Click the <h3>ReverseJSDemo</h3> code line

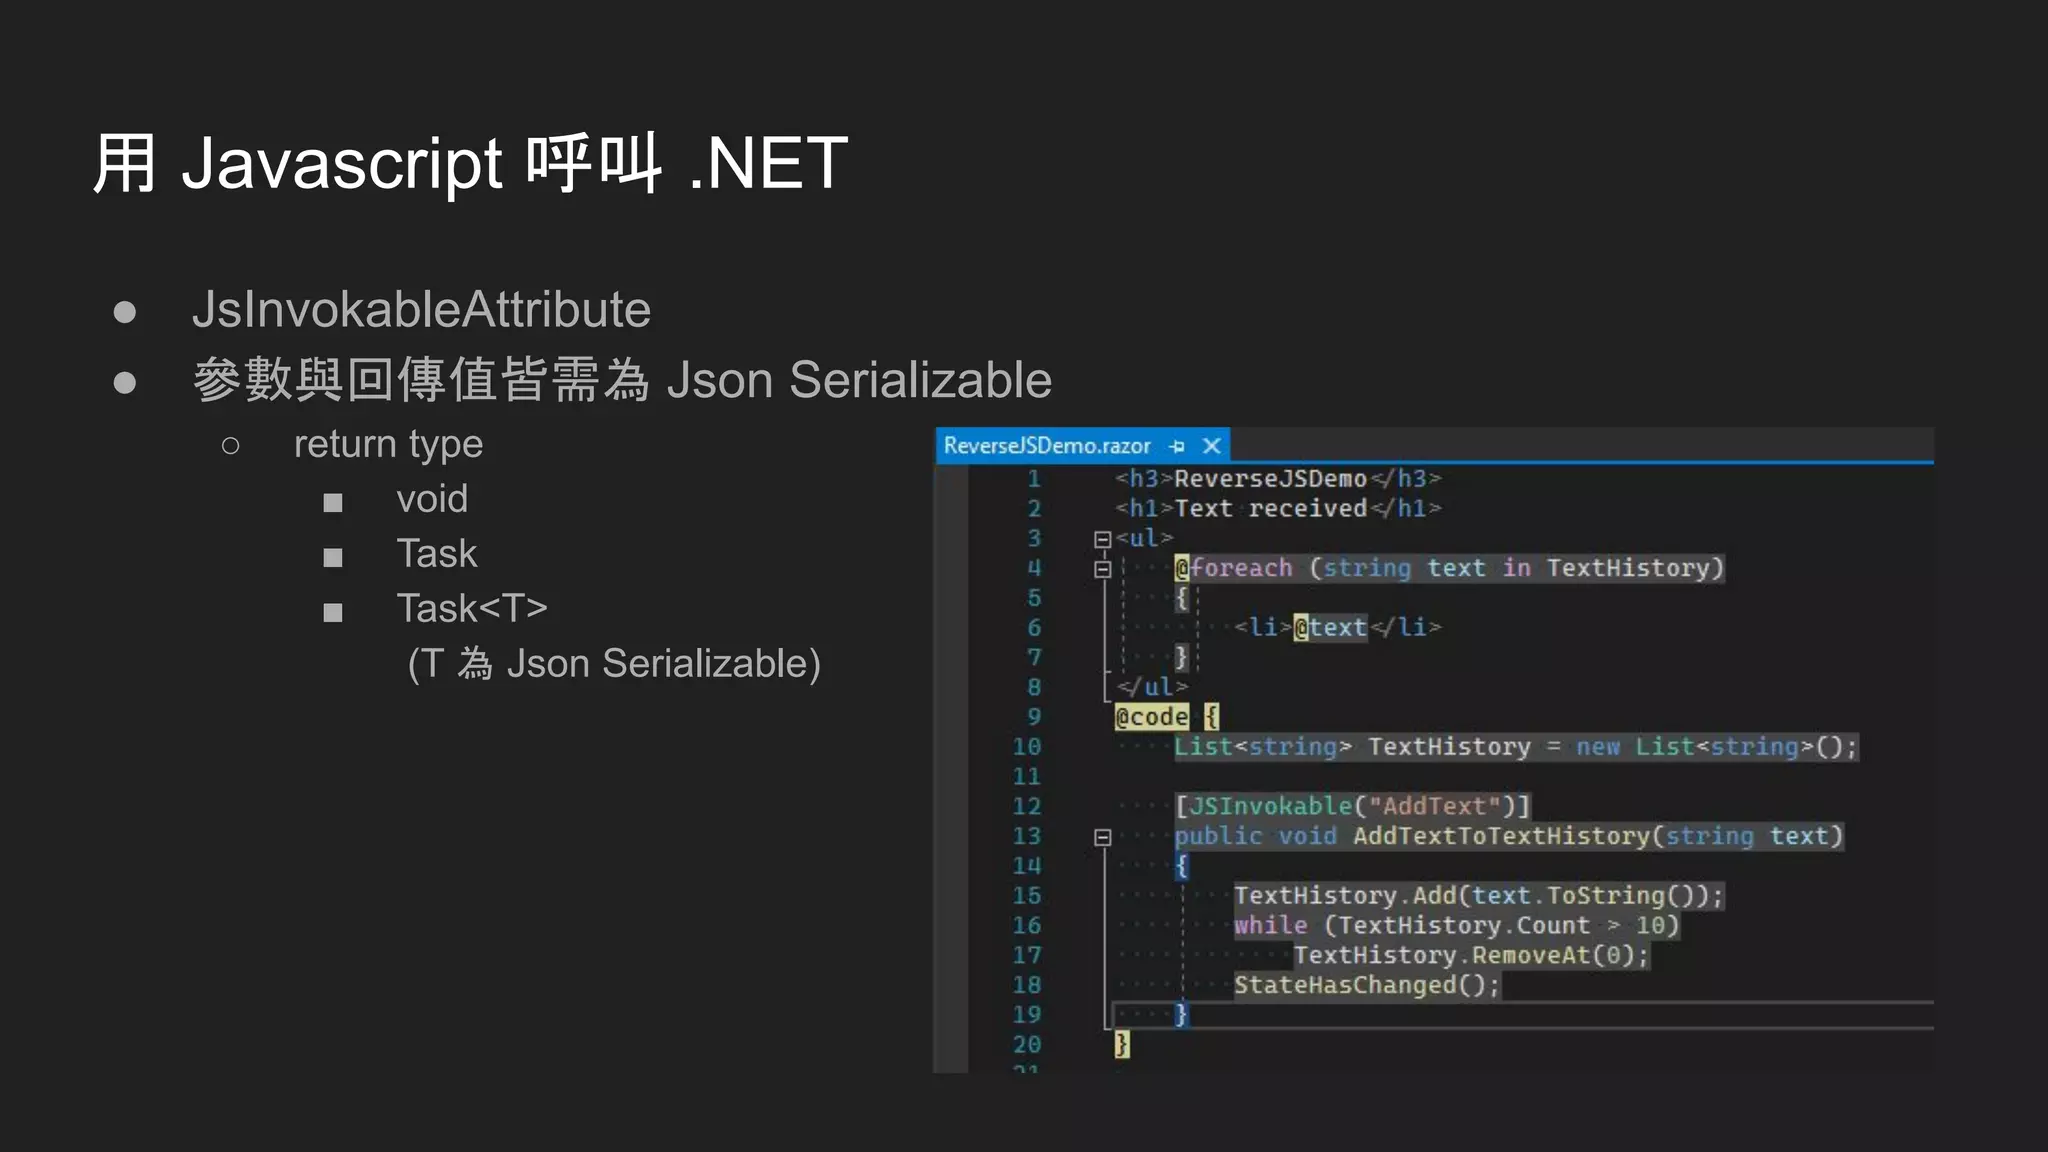click(x=1278, y=479)
